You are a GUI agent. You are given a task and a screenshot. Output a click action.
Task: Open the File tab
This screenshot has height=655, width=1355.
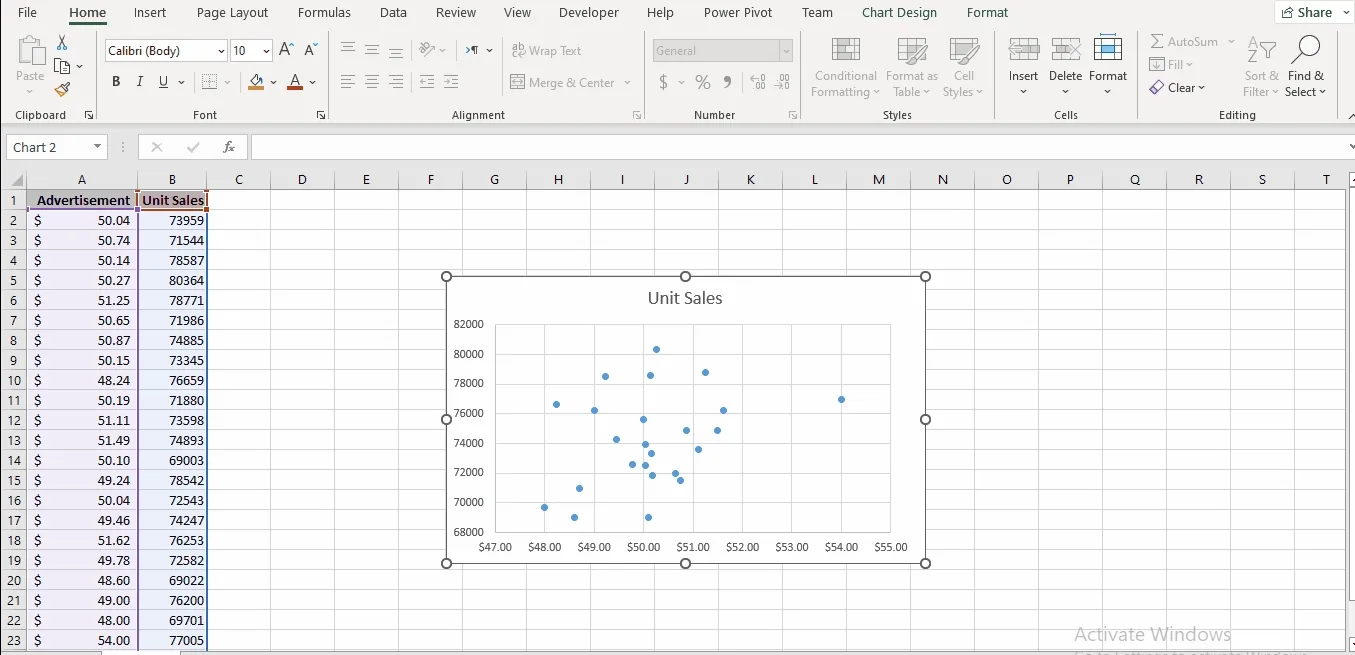(27, 13)
